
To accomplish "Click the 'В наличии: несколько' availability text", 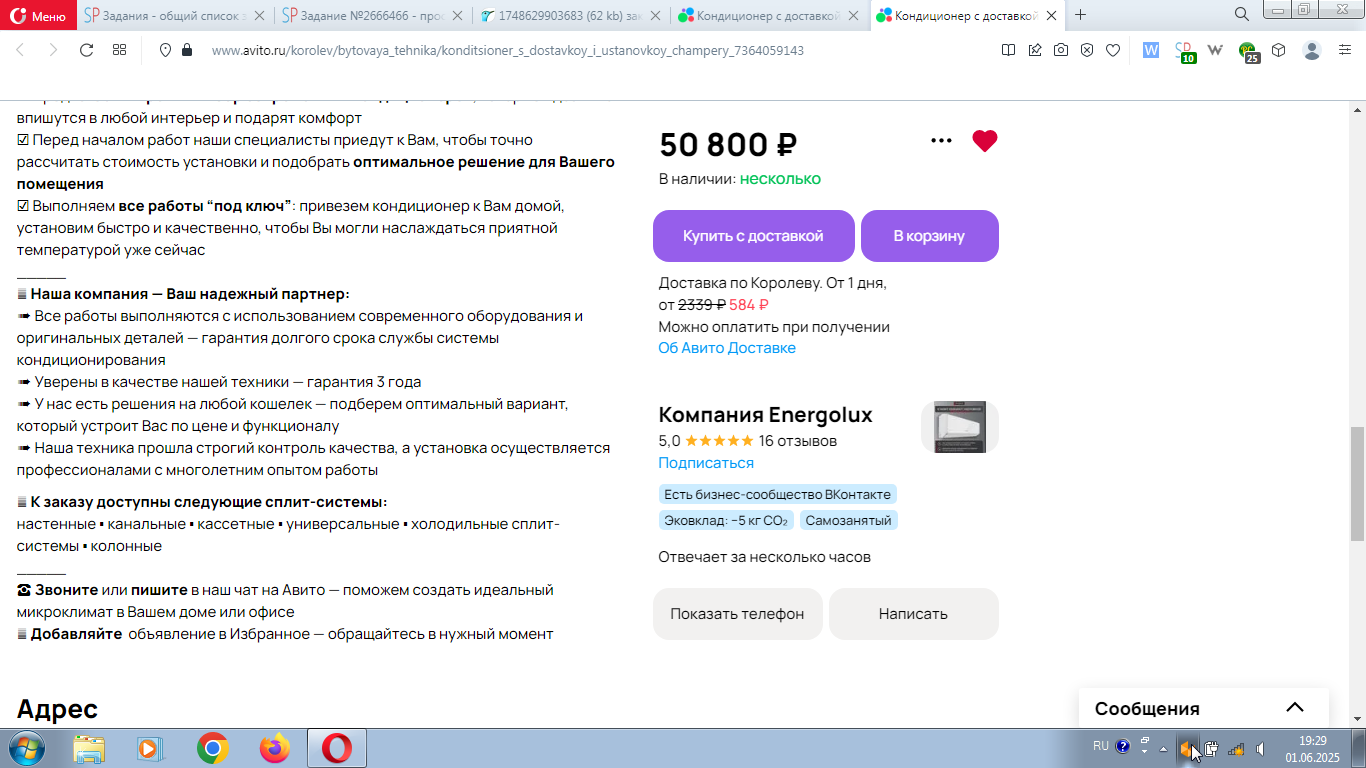I will point(739,179).
